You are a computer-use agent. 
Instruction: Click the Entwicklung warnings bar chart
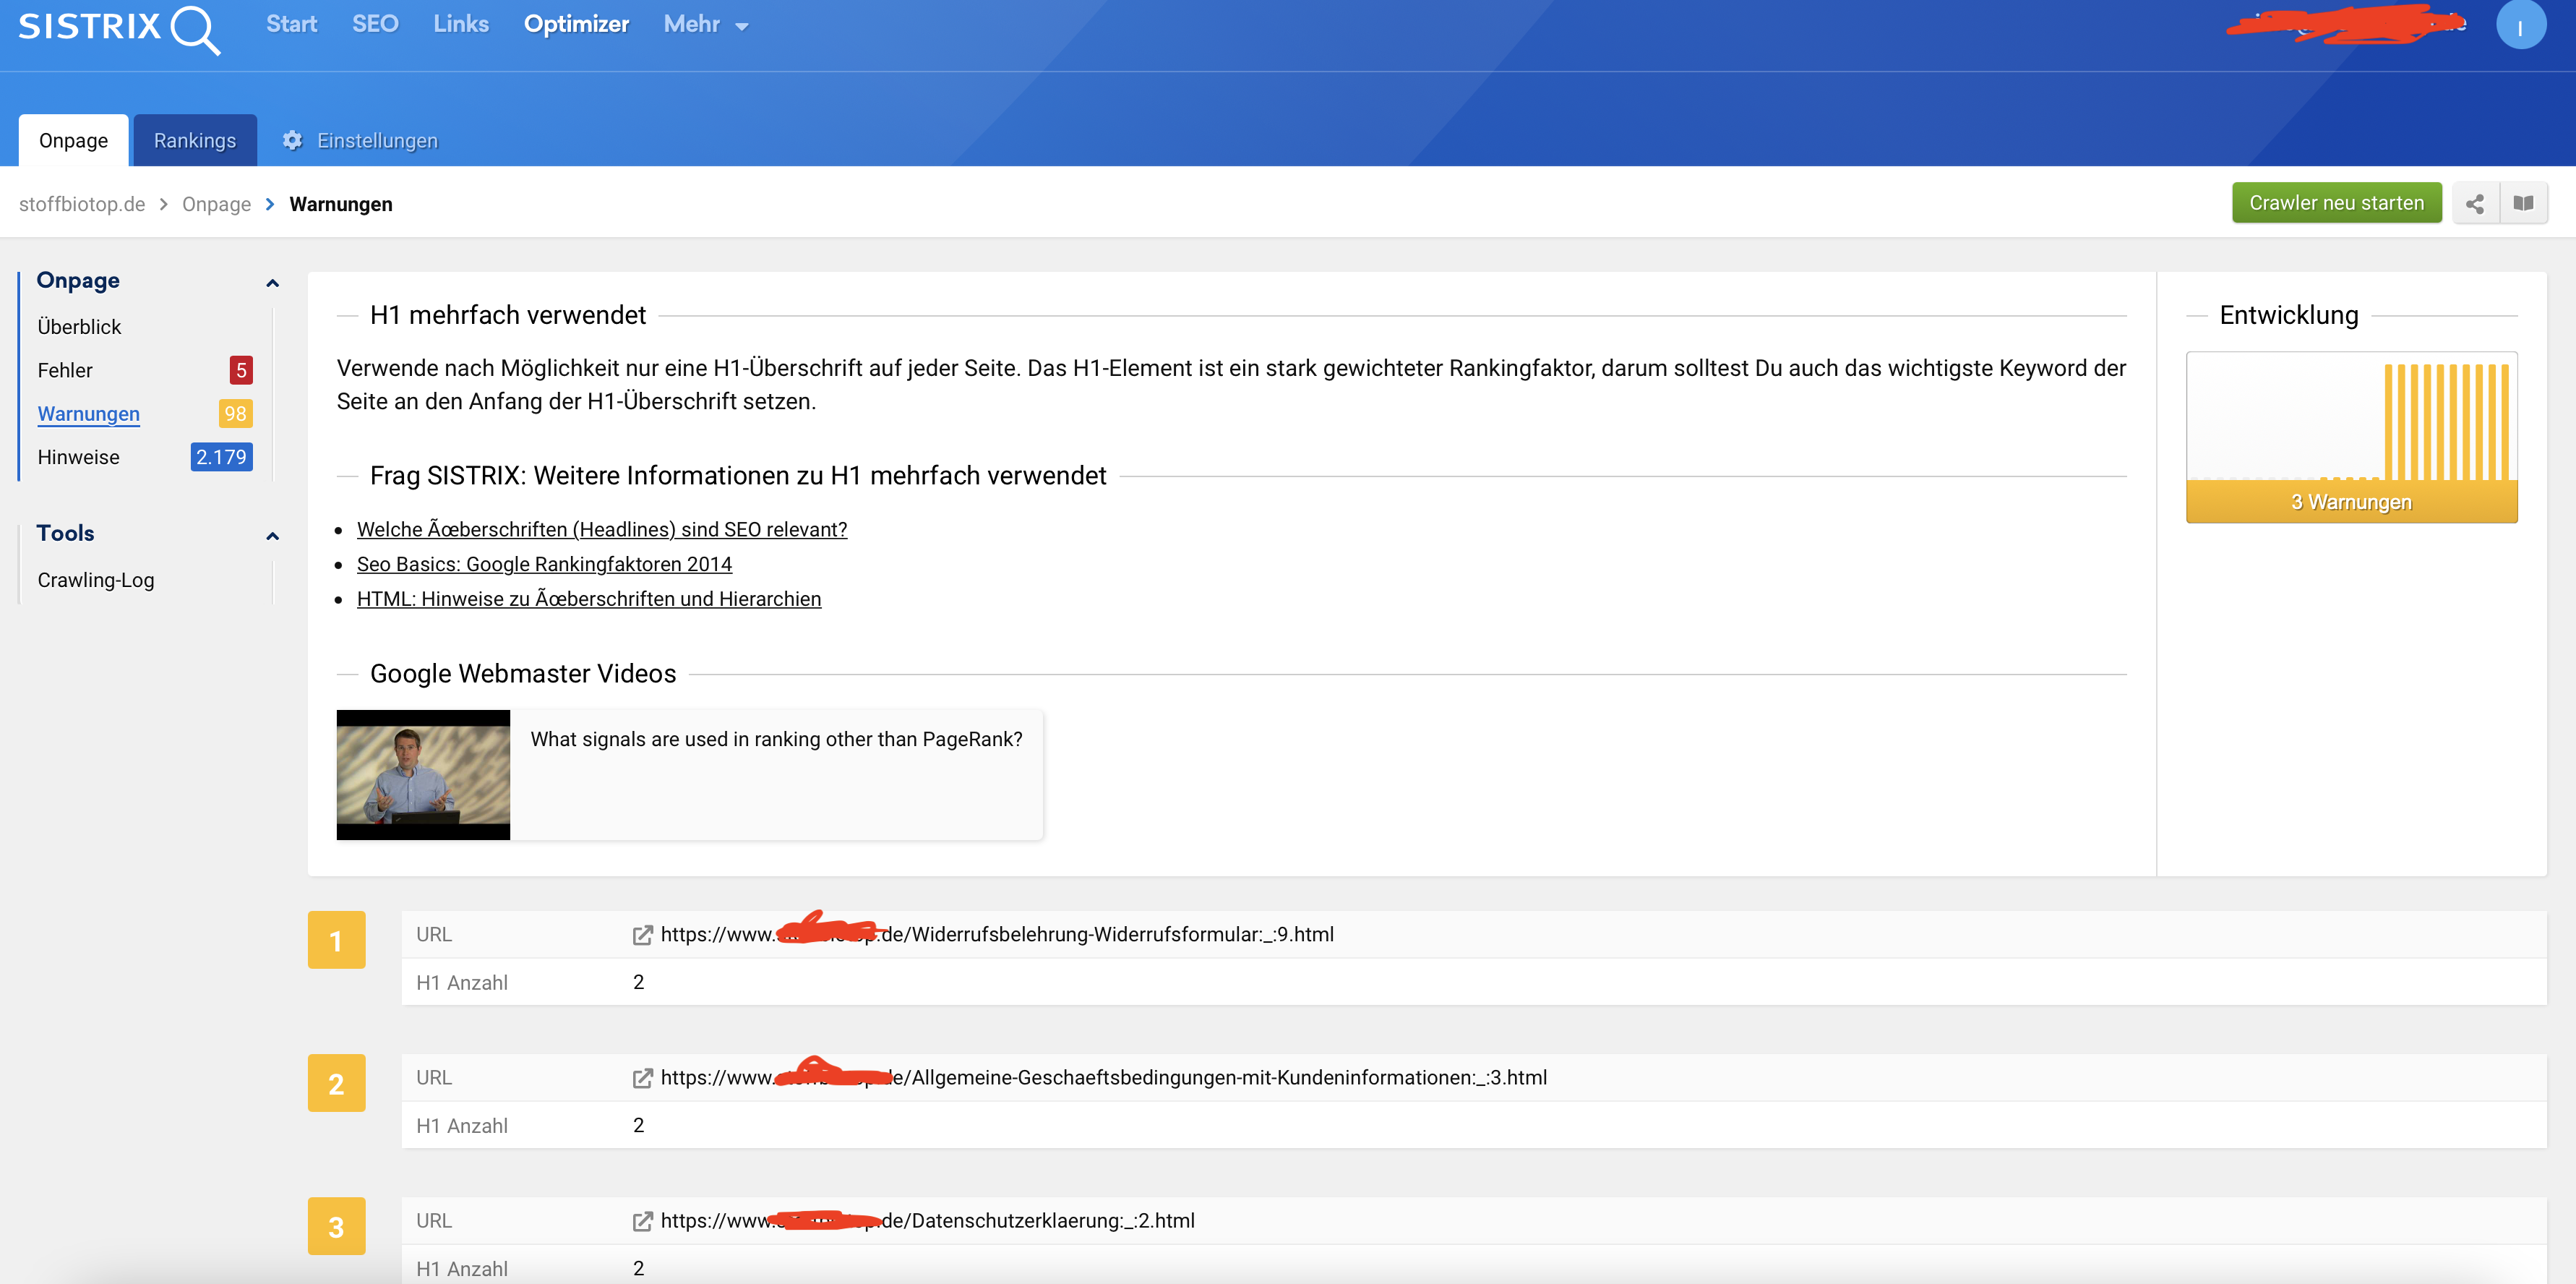(x=2351, y=437)
